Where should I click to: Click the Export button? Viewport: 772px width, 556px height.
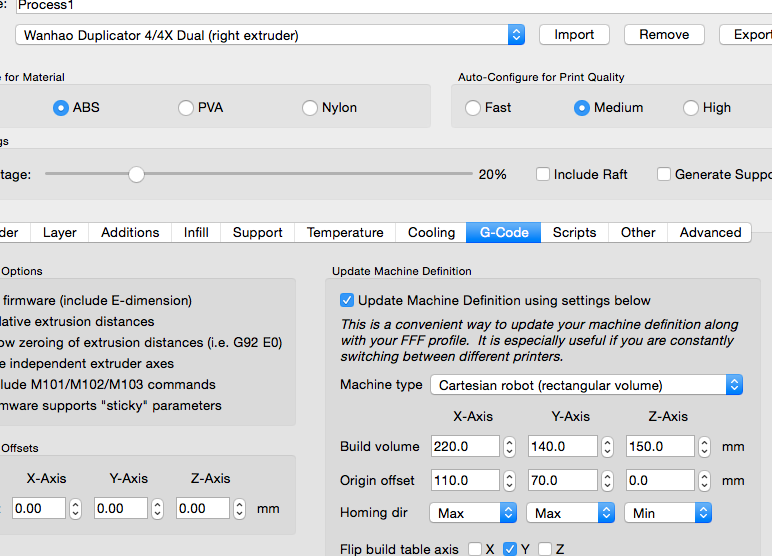click(745, 35)
